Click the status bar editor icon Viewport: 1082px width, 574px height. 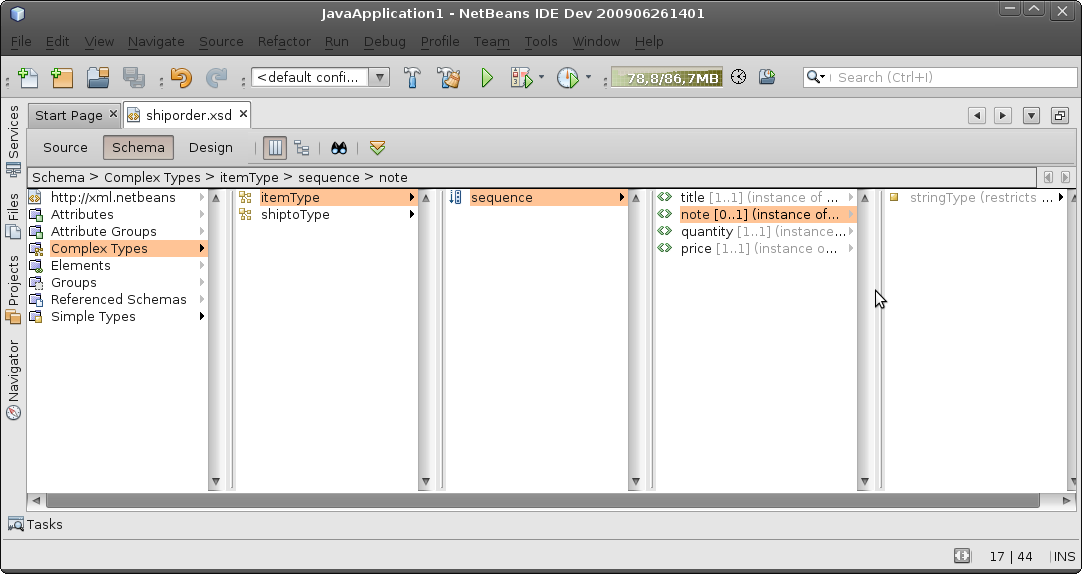962,555
